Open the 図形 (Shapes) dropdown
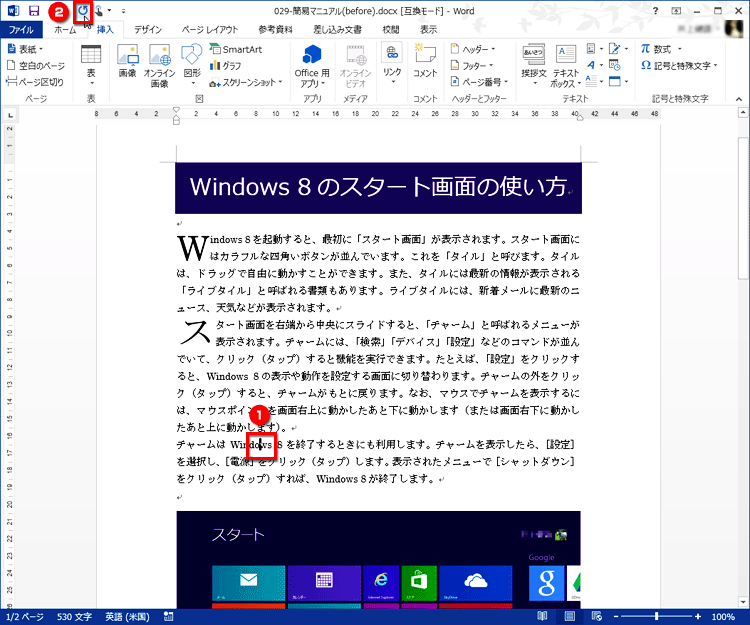 tap(192, 66)
